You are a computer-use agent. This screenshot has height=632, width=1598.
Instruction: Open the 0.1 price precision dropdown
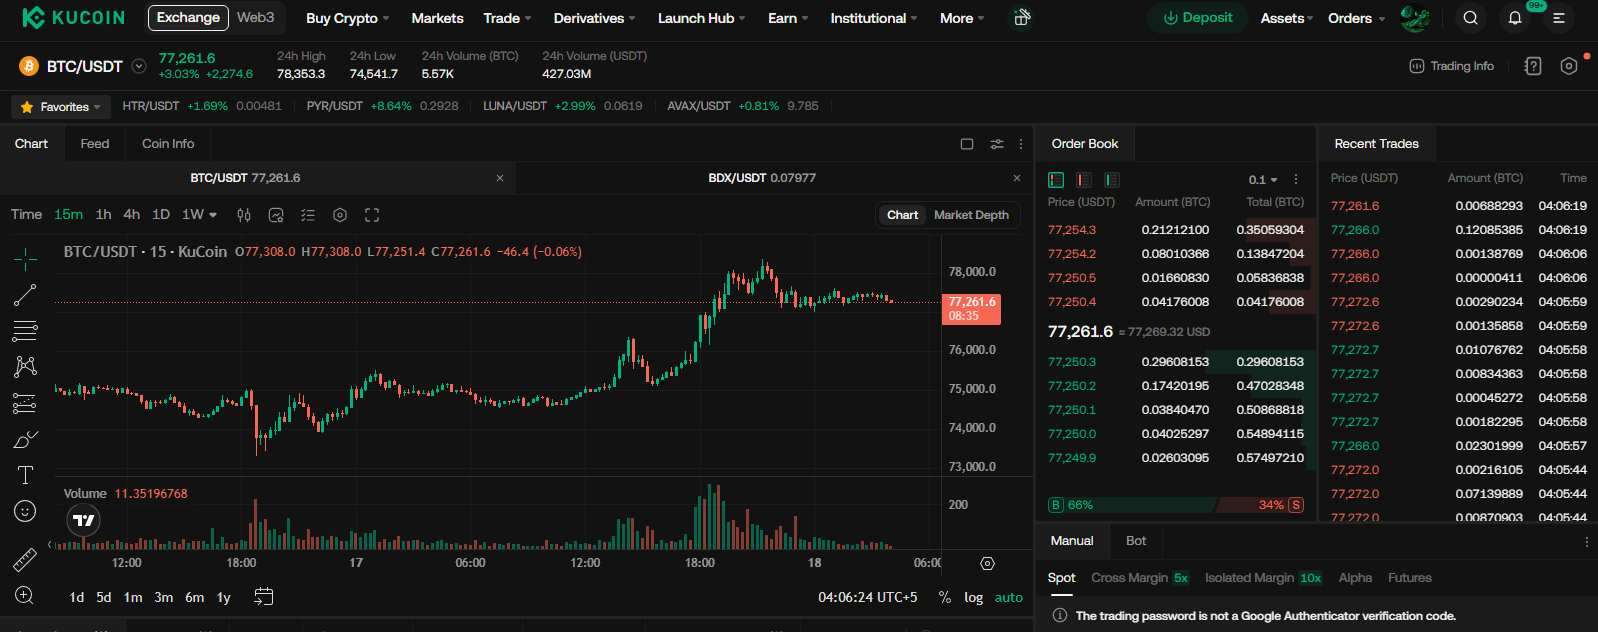click(1263, 180)
